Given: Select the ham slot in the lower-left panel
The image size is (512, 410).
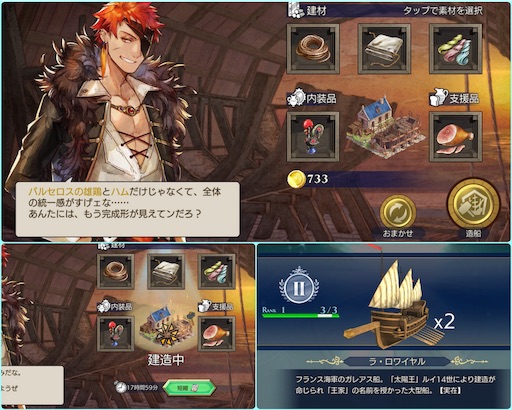Looking at the screenshot, I should click(217, 334).
